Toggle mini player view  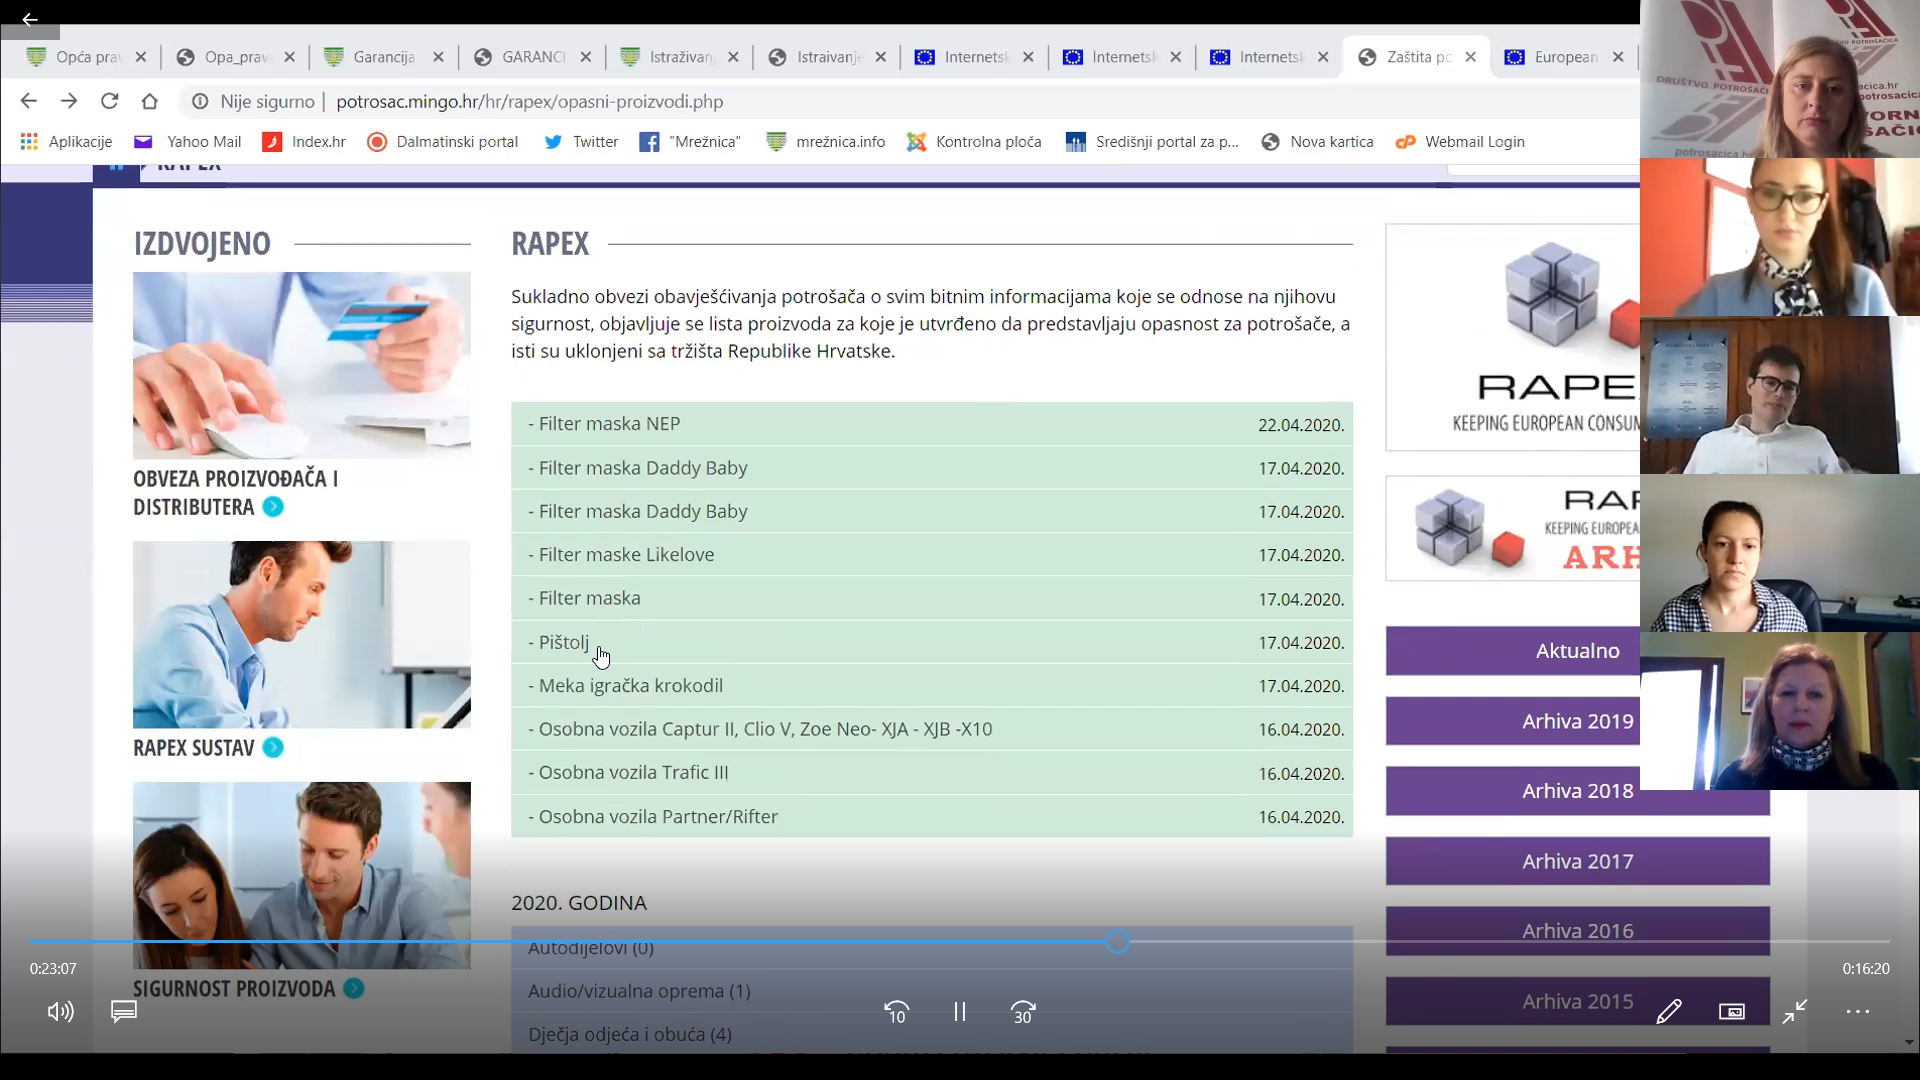(x=1731, y=1012)
